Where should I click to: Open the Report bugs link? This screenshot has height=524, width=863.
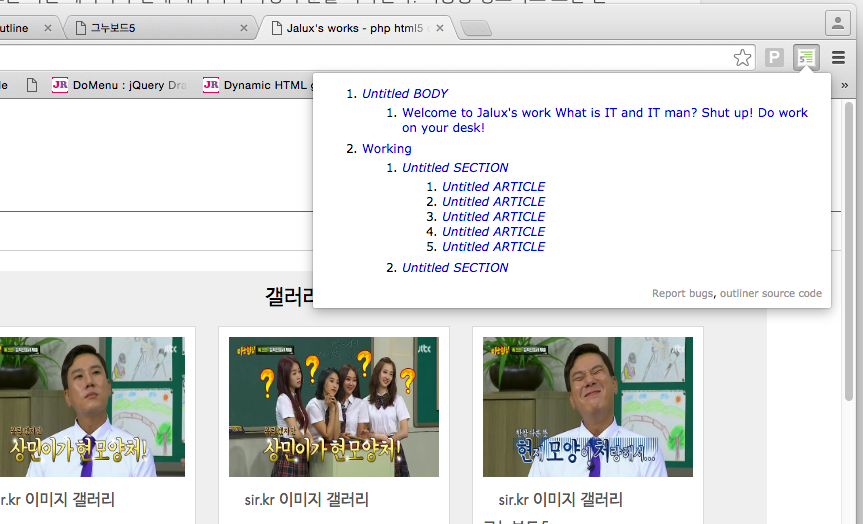682,294
